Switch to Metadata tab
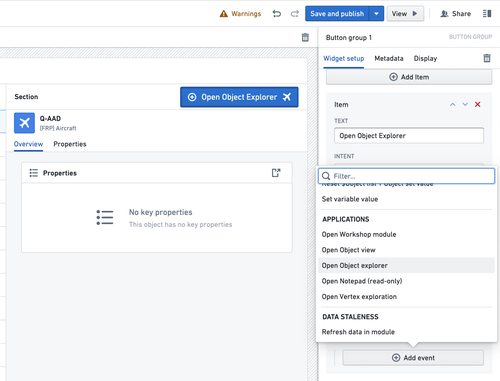The width and height of the screenshot is (500, 381). click(x=389, y=59)
